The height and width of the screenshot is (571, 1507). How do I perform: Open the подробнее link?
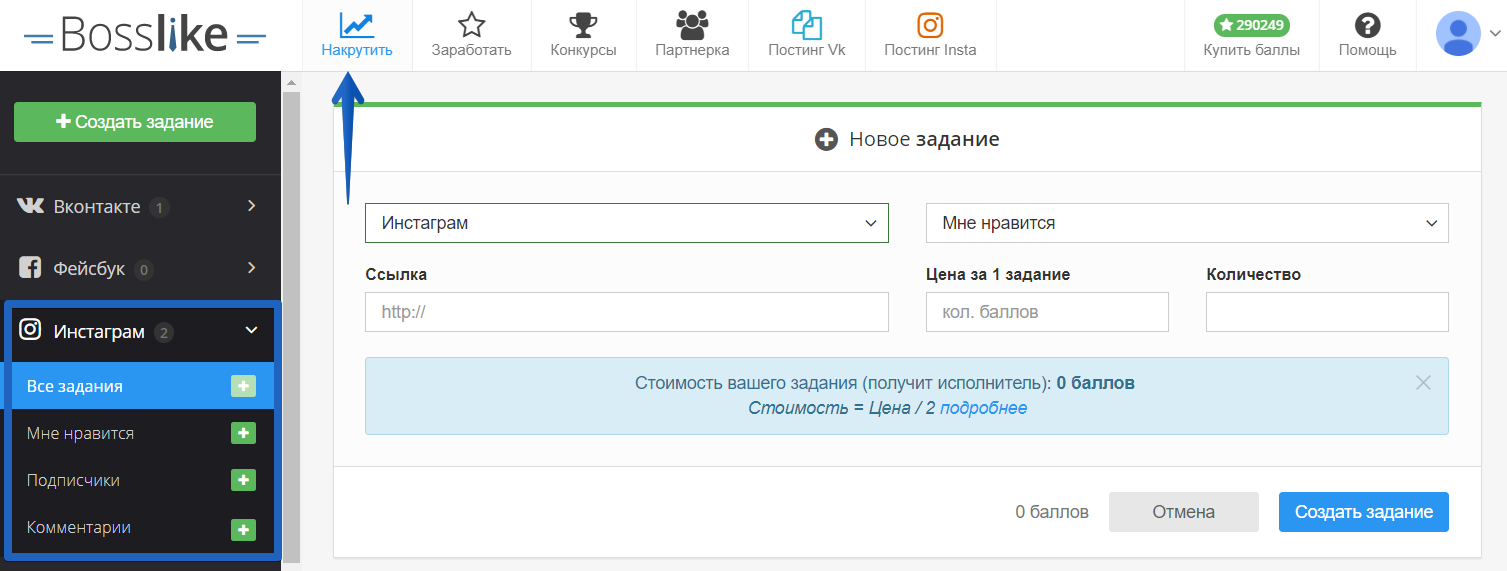[x=983, y=408]
